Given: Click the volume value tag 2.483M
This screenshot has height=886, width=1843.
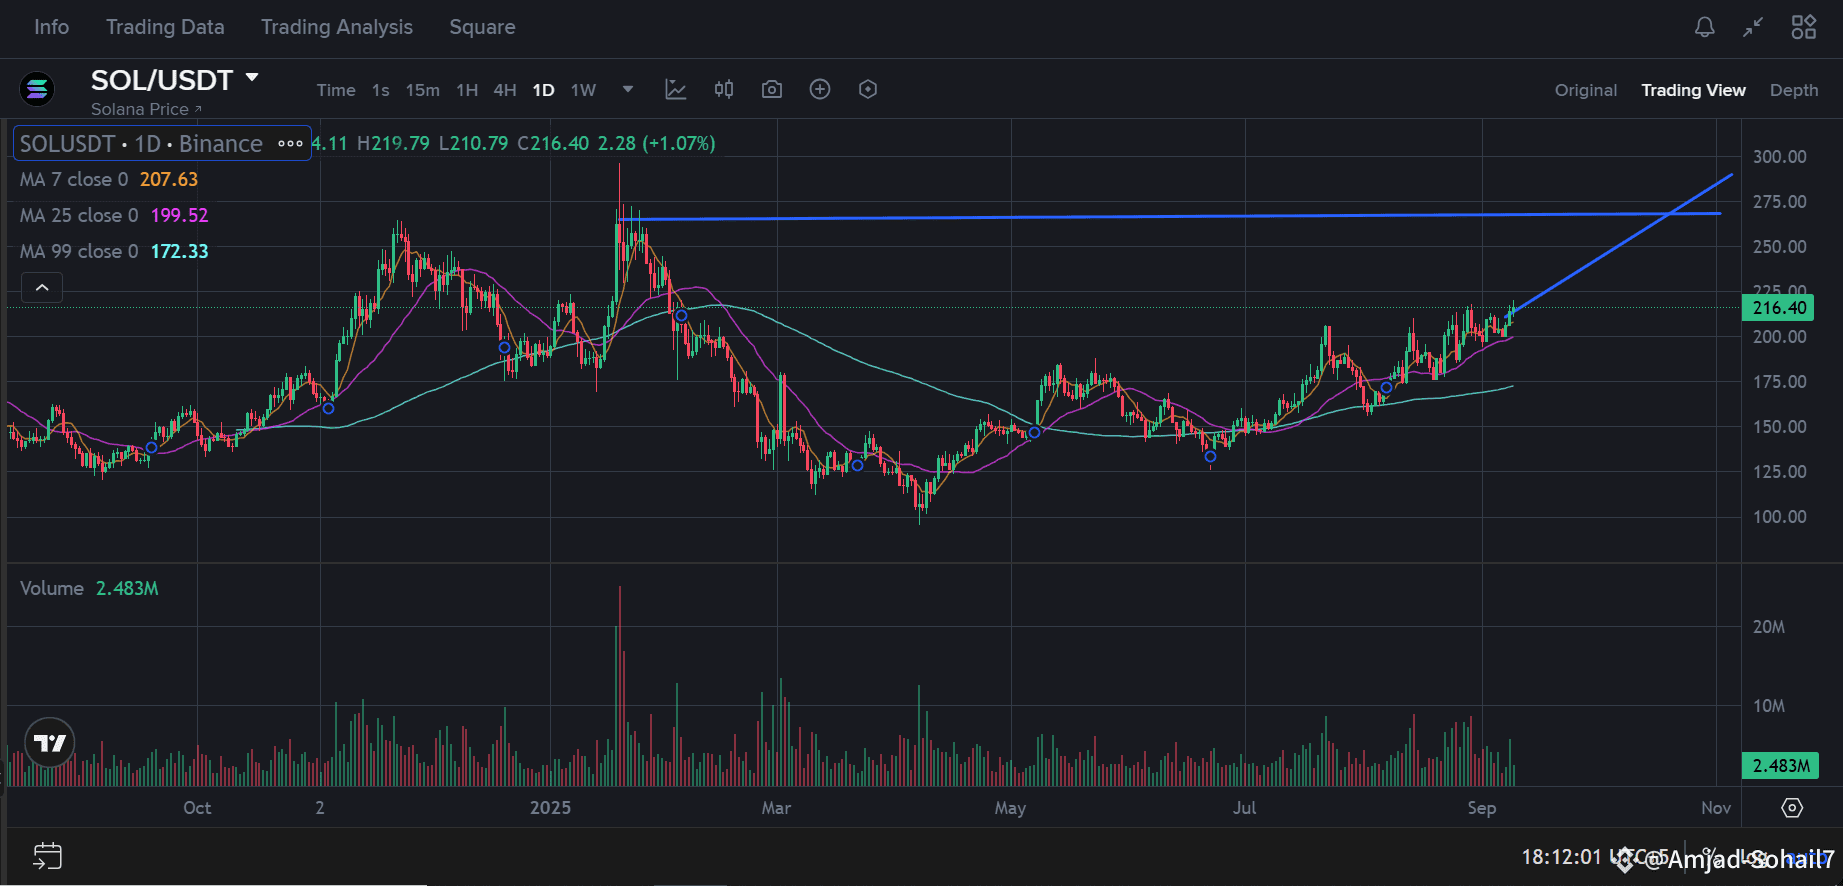Looking at the screenshot, I should tap(1780, 766).
